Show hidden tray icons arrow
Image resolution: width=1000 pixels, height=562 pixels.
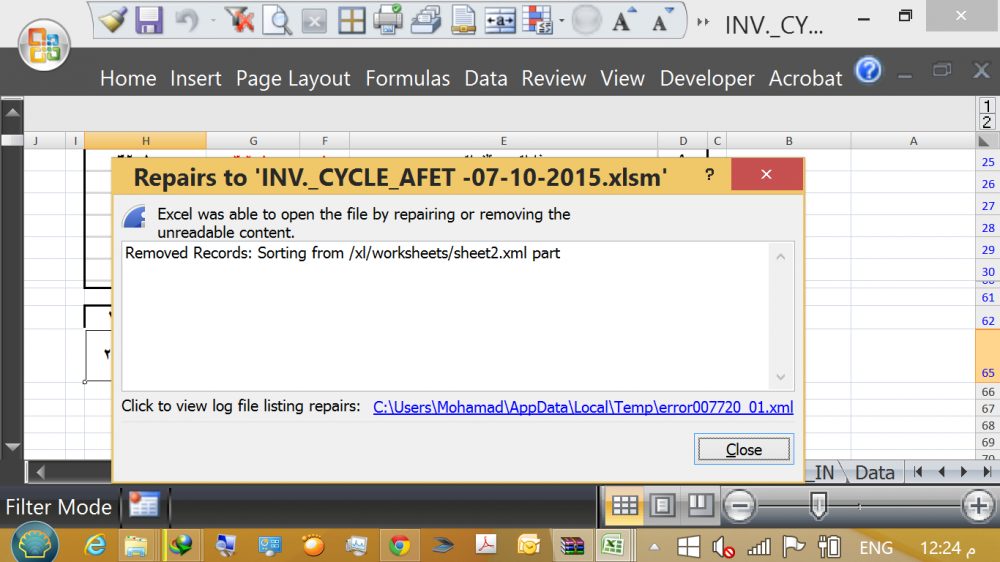pos(654,547)
